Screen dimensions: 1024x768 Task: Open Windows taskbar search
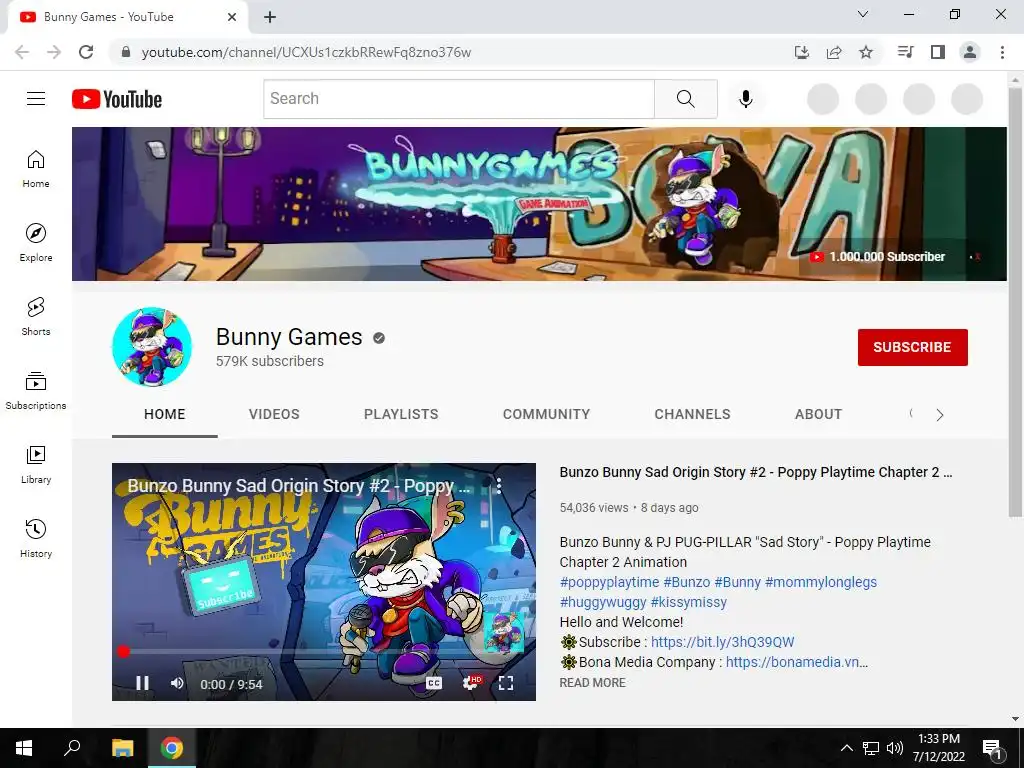pos(72,748)
